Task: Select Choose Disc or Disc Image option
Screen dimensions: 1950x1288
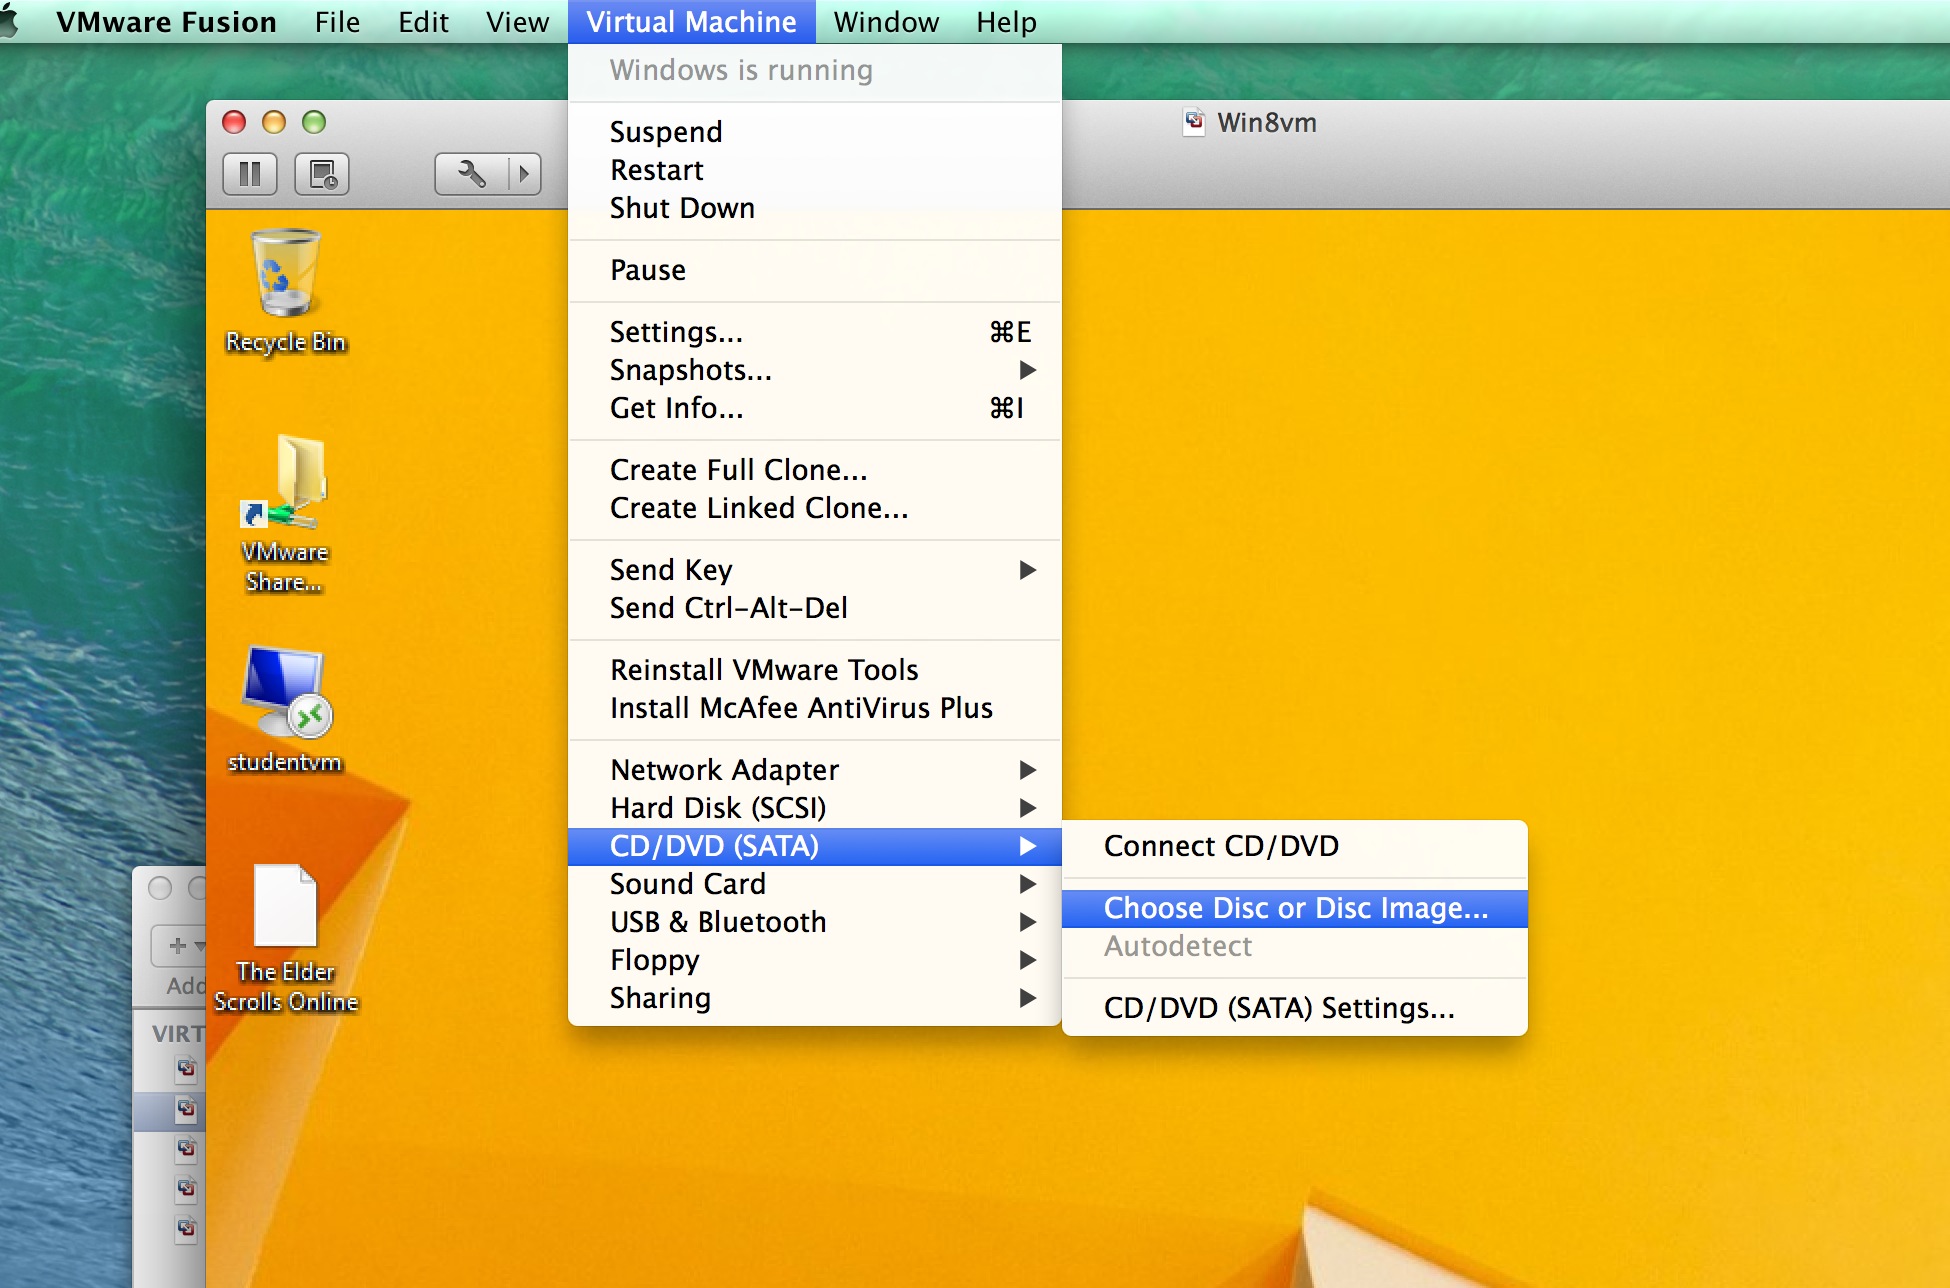Action: (1295, 906)
